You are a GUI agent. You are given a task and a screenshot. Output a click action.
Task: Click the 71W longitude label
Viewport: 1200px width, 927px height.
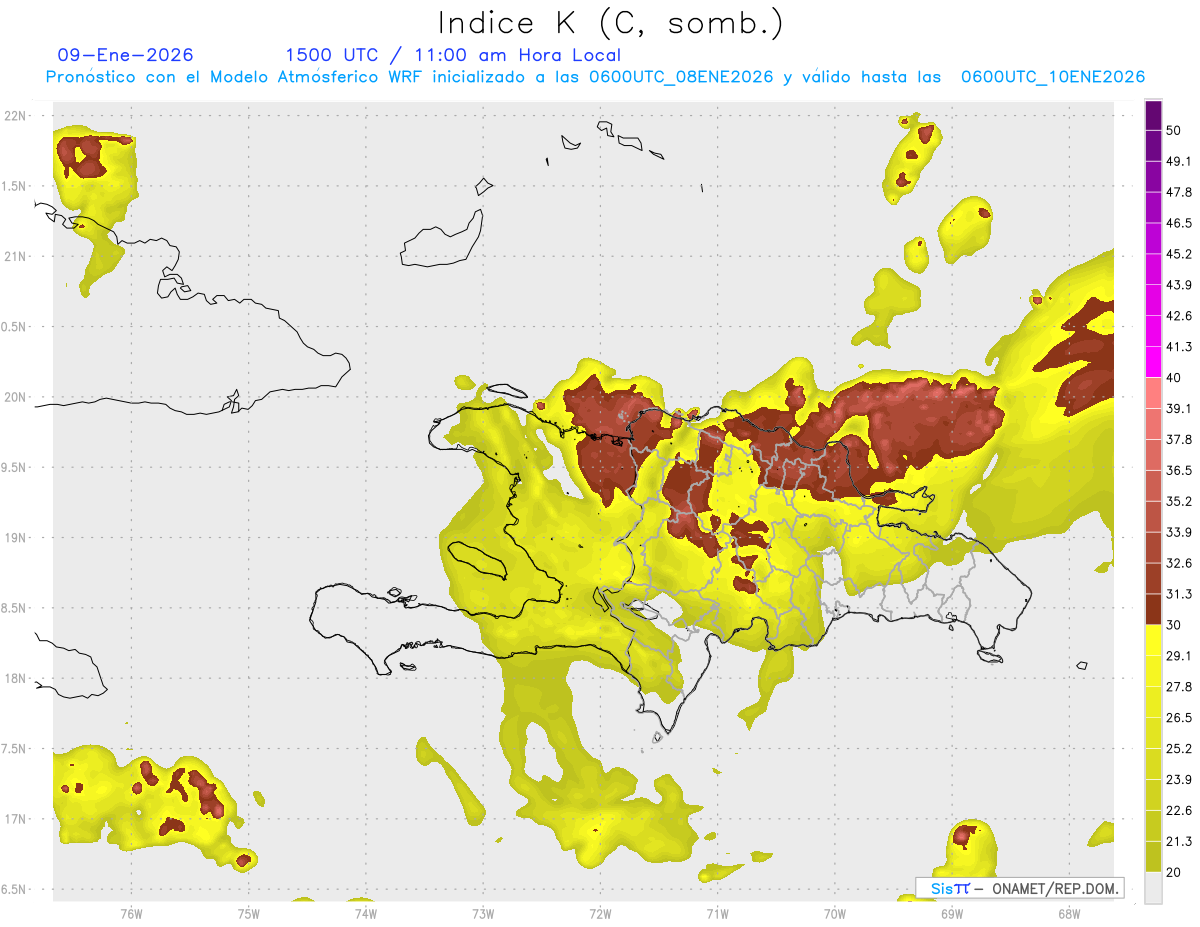[717, 913]
